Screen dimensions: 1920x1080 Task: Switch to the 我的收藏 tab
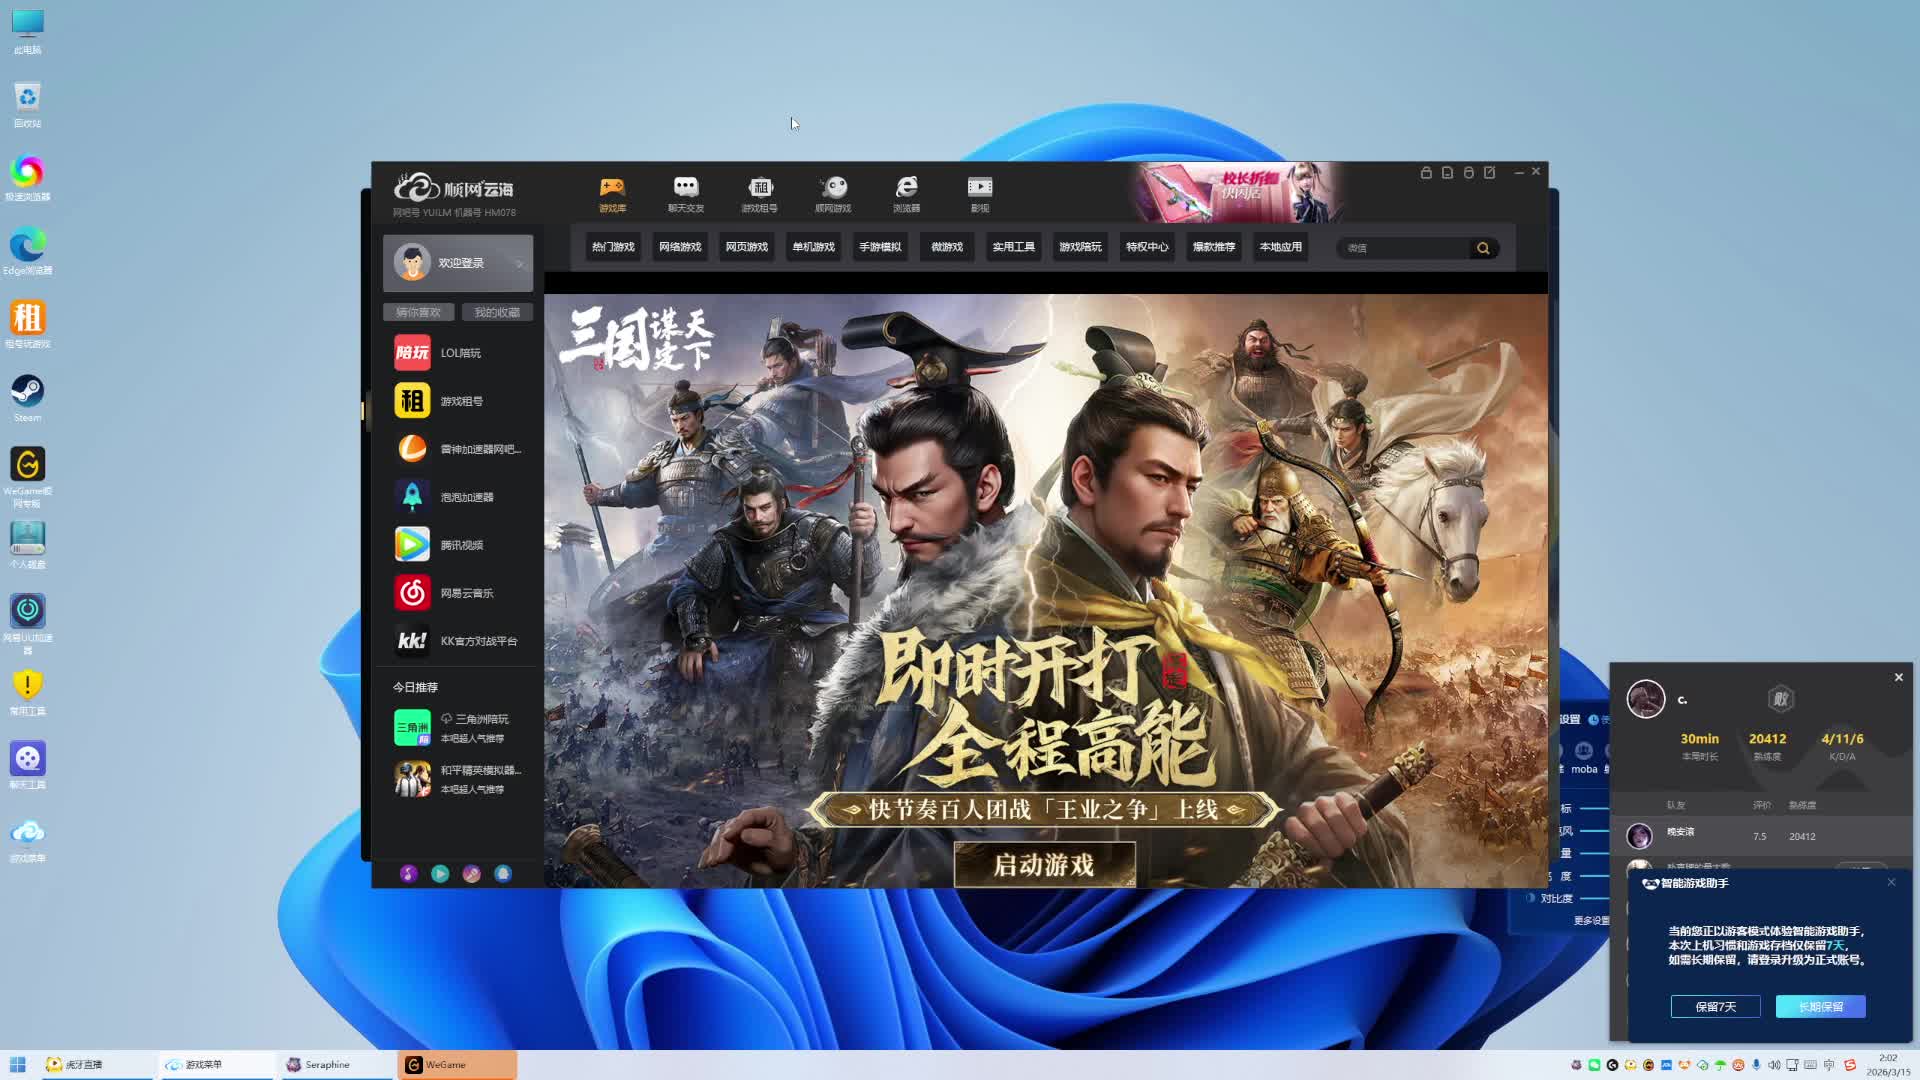pyautogui.click(x=497, y=313)
